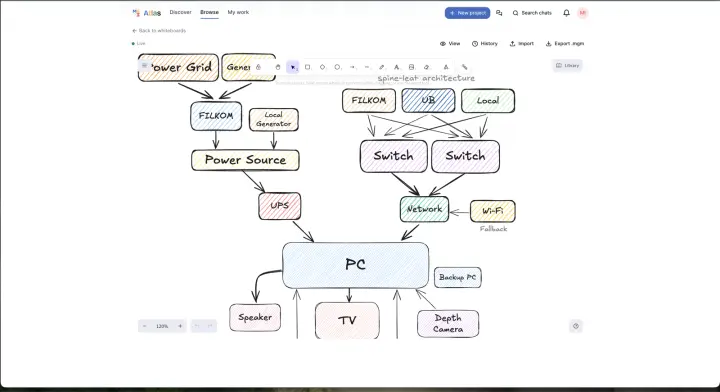Click the redo arrow button

[210, 326]
